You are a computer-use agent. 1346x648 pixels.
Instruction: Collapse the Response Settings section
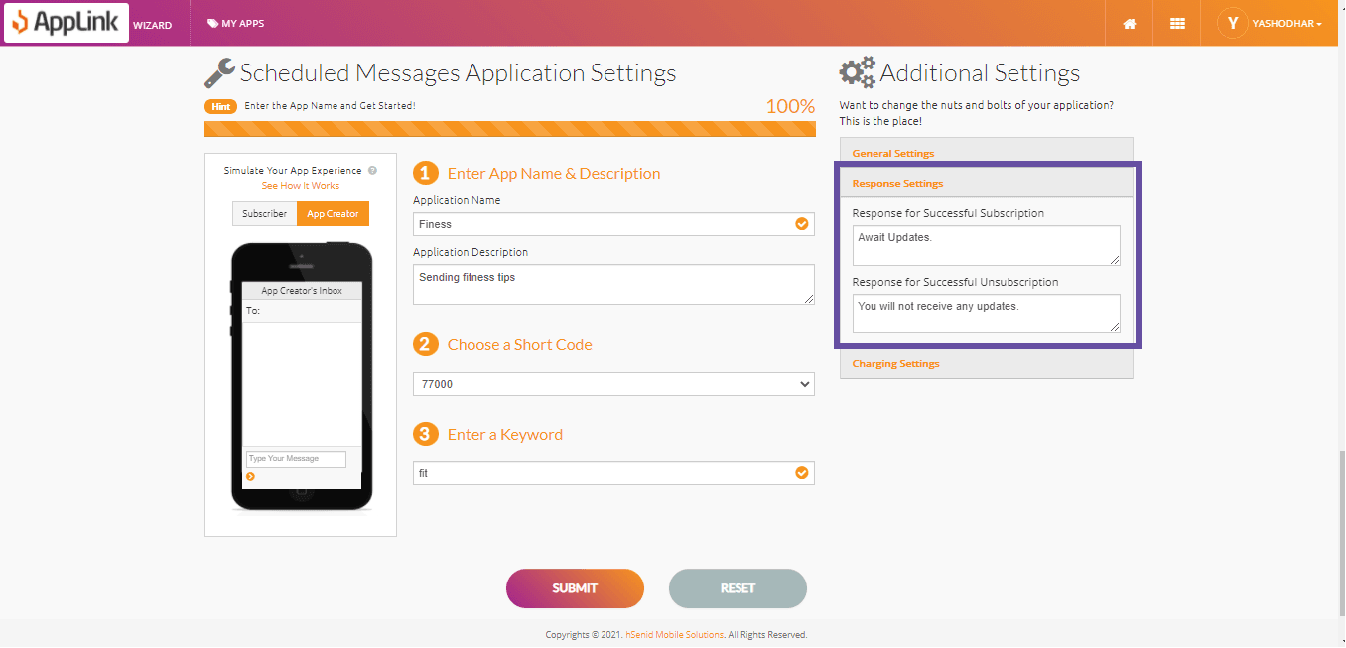point(987,183)
